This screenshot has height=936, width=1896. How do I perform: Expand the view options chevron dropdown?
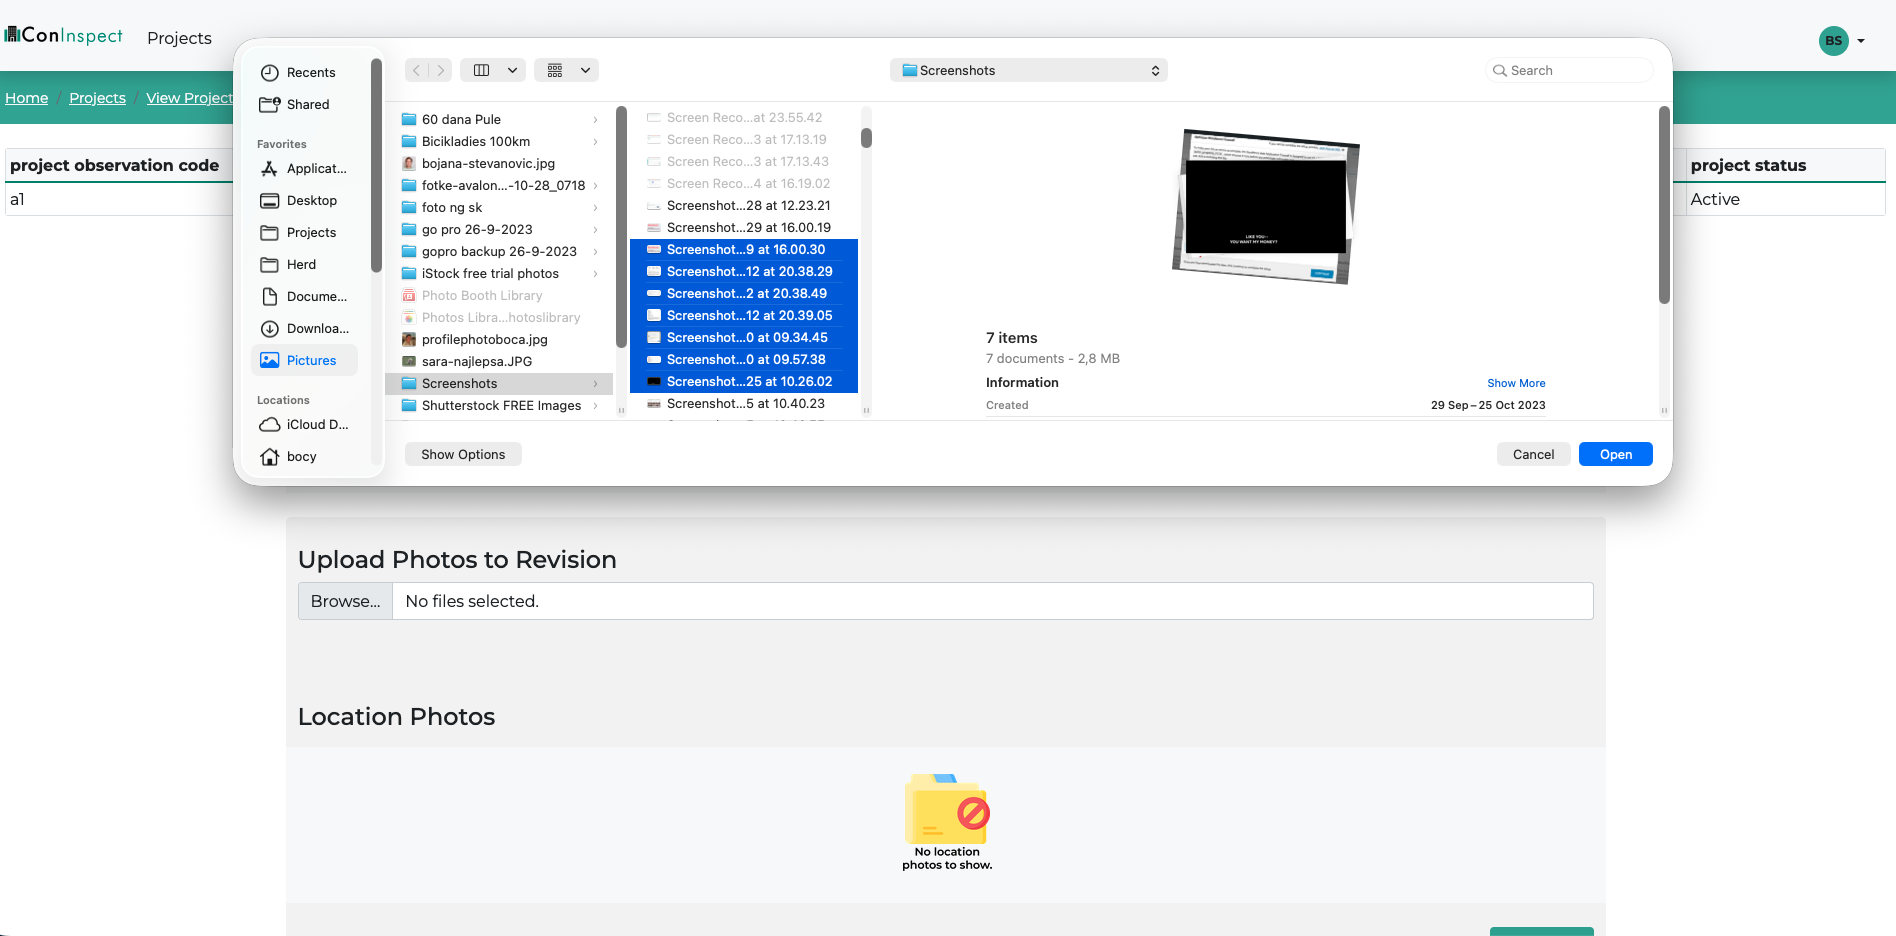coord(512,70)
